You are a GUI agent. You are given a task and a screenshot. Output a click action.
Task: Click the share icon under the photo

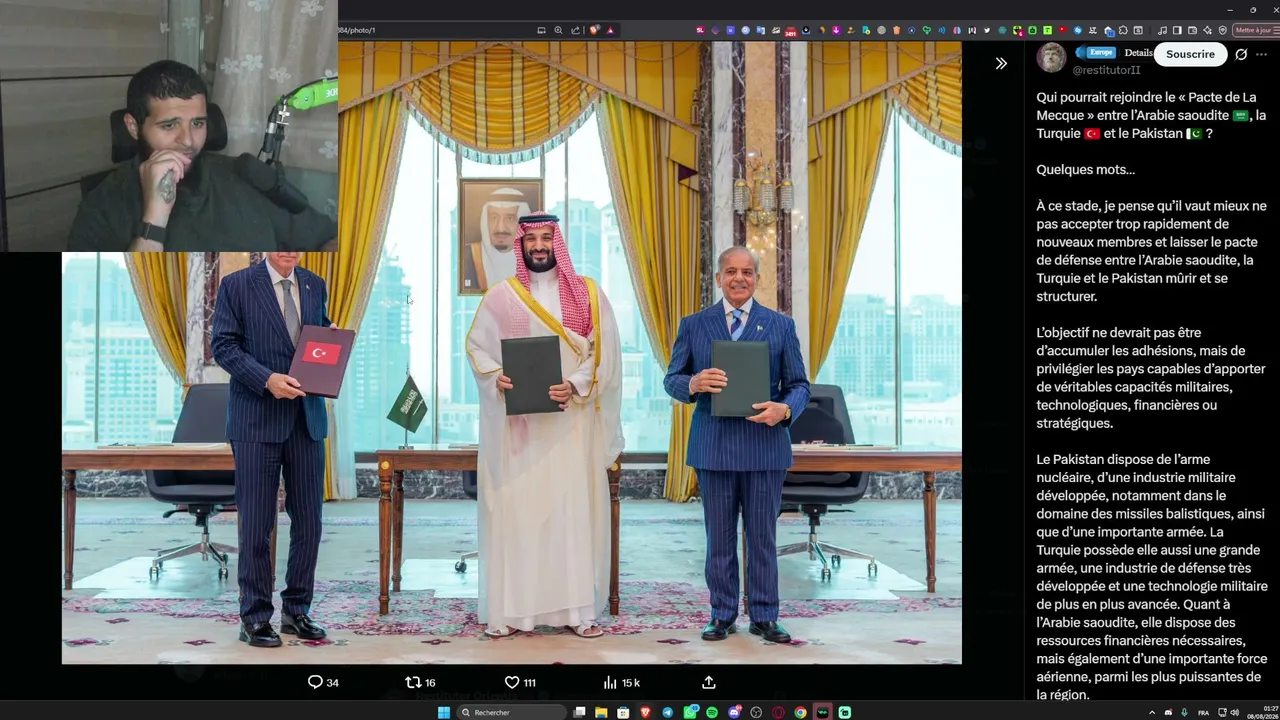(709, 682)
